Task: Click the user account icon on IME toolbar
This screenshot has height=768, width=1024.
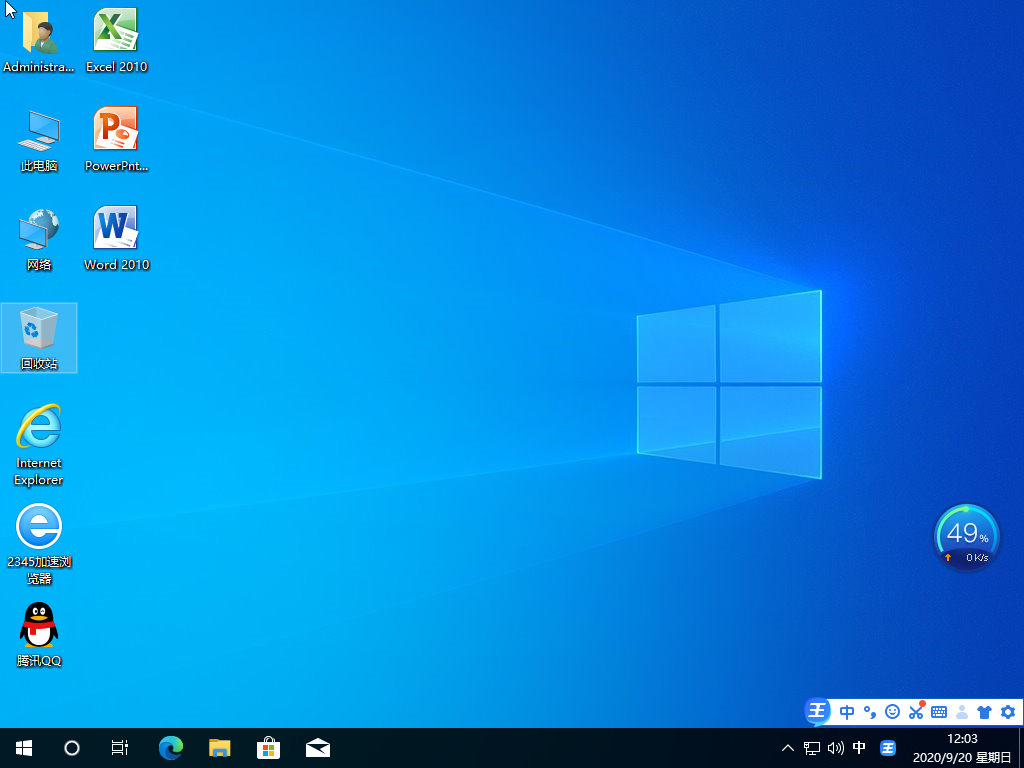Action: 962,712
